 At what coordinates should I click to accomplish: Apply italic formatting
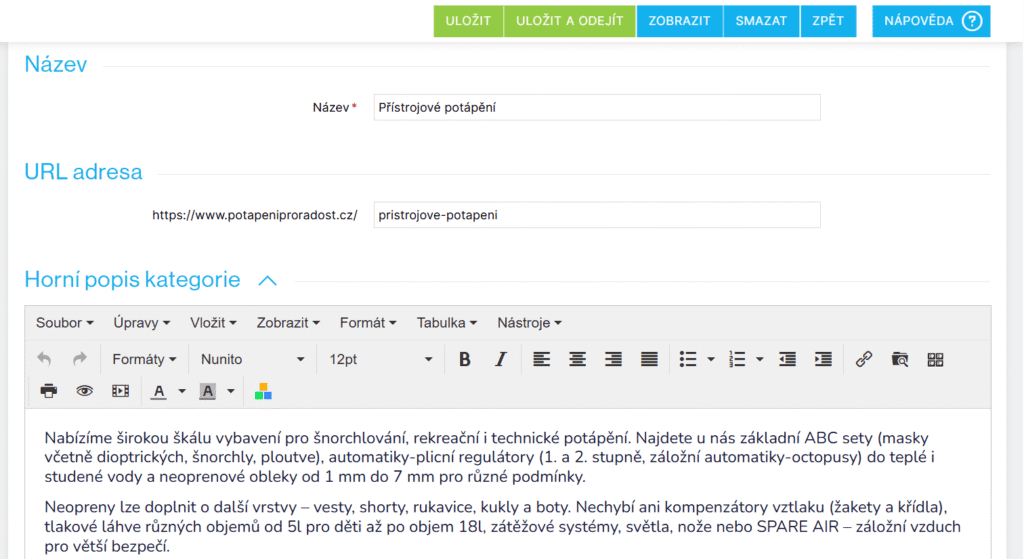[x=500, y=359]
